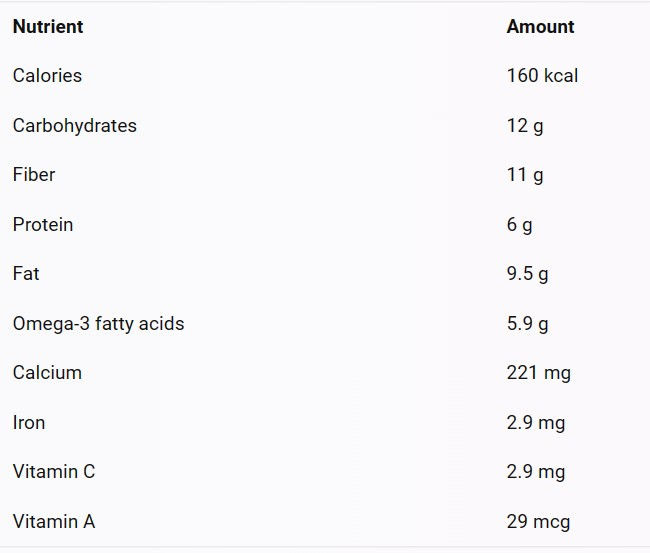
Task: Select the Vitamin A row label
Action: 54,521
